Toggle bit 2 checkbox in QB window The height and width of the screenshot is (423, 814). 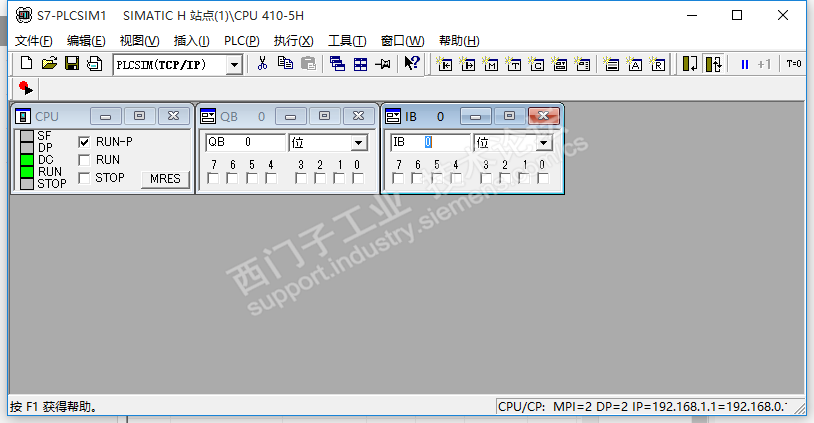tap(320, 178)
